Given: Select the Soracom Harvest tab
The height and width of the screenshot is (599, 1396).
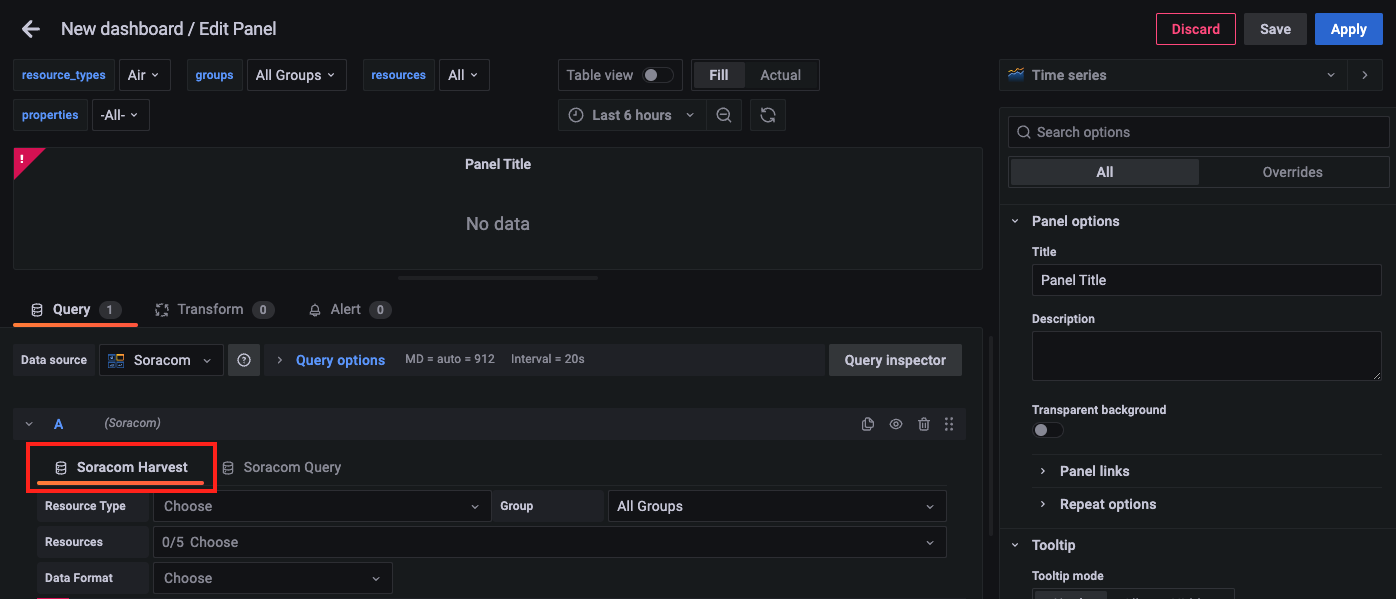Looking at the screenshot, I should click(x=121, y=467).
